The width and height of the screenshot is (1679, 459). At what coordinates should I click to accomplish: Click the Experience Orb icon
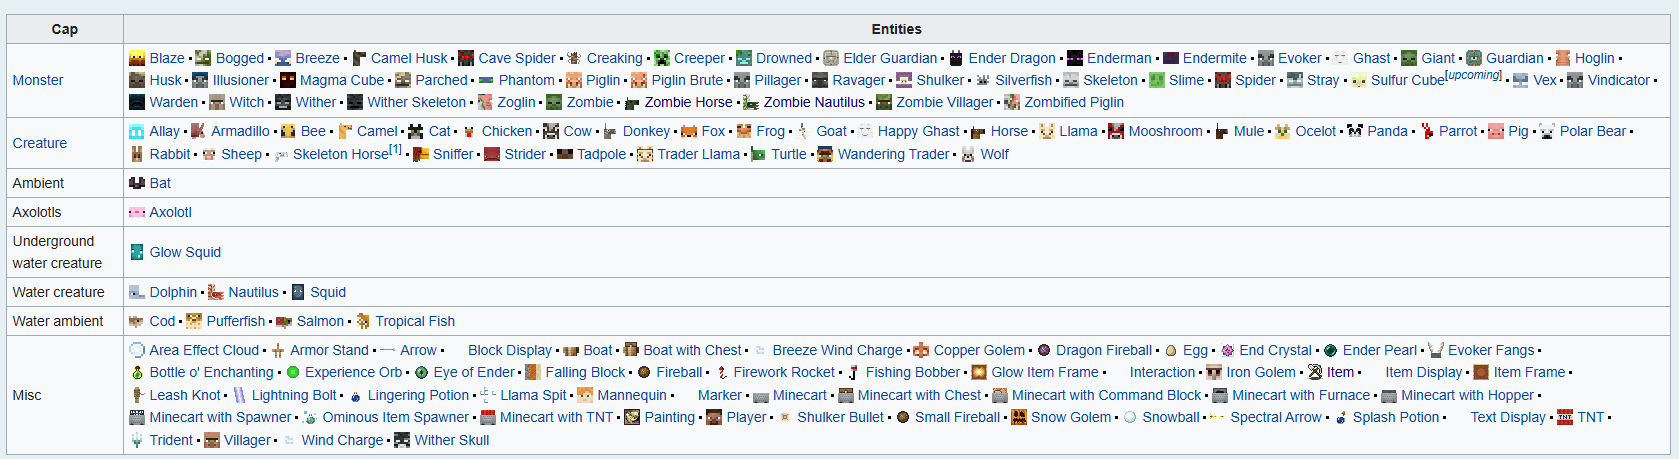tap(293, 372)
